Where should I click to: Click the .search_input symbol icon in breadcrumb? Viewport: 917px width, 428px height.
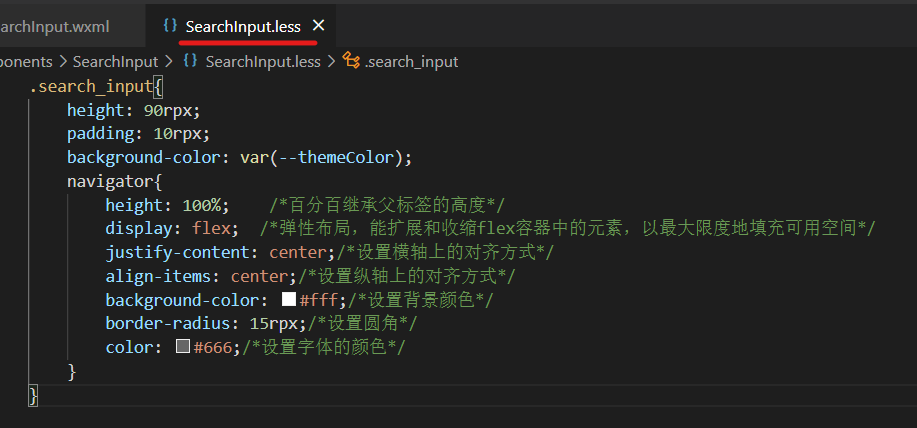tap(351, 61)
